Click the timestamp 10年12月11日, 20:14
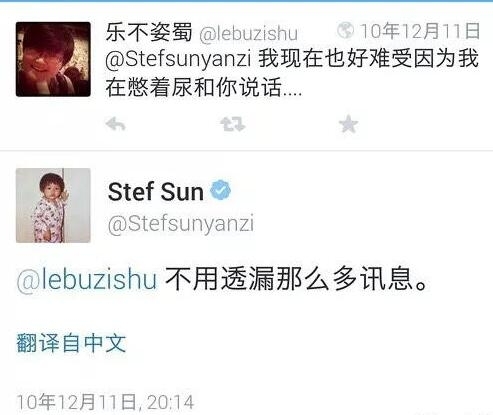The image size is (493, 415). pos(105,402)
